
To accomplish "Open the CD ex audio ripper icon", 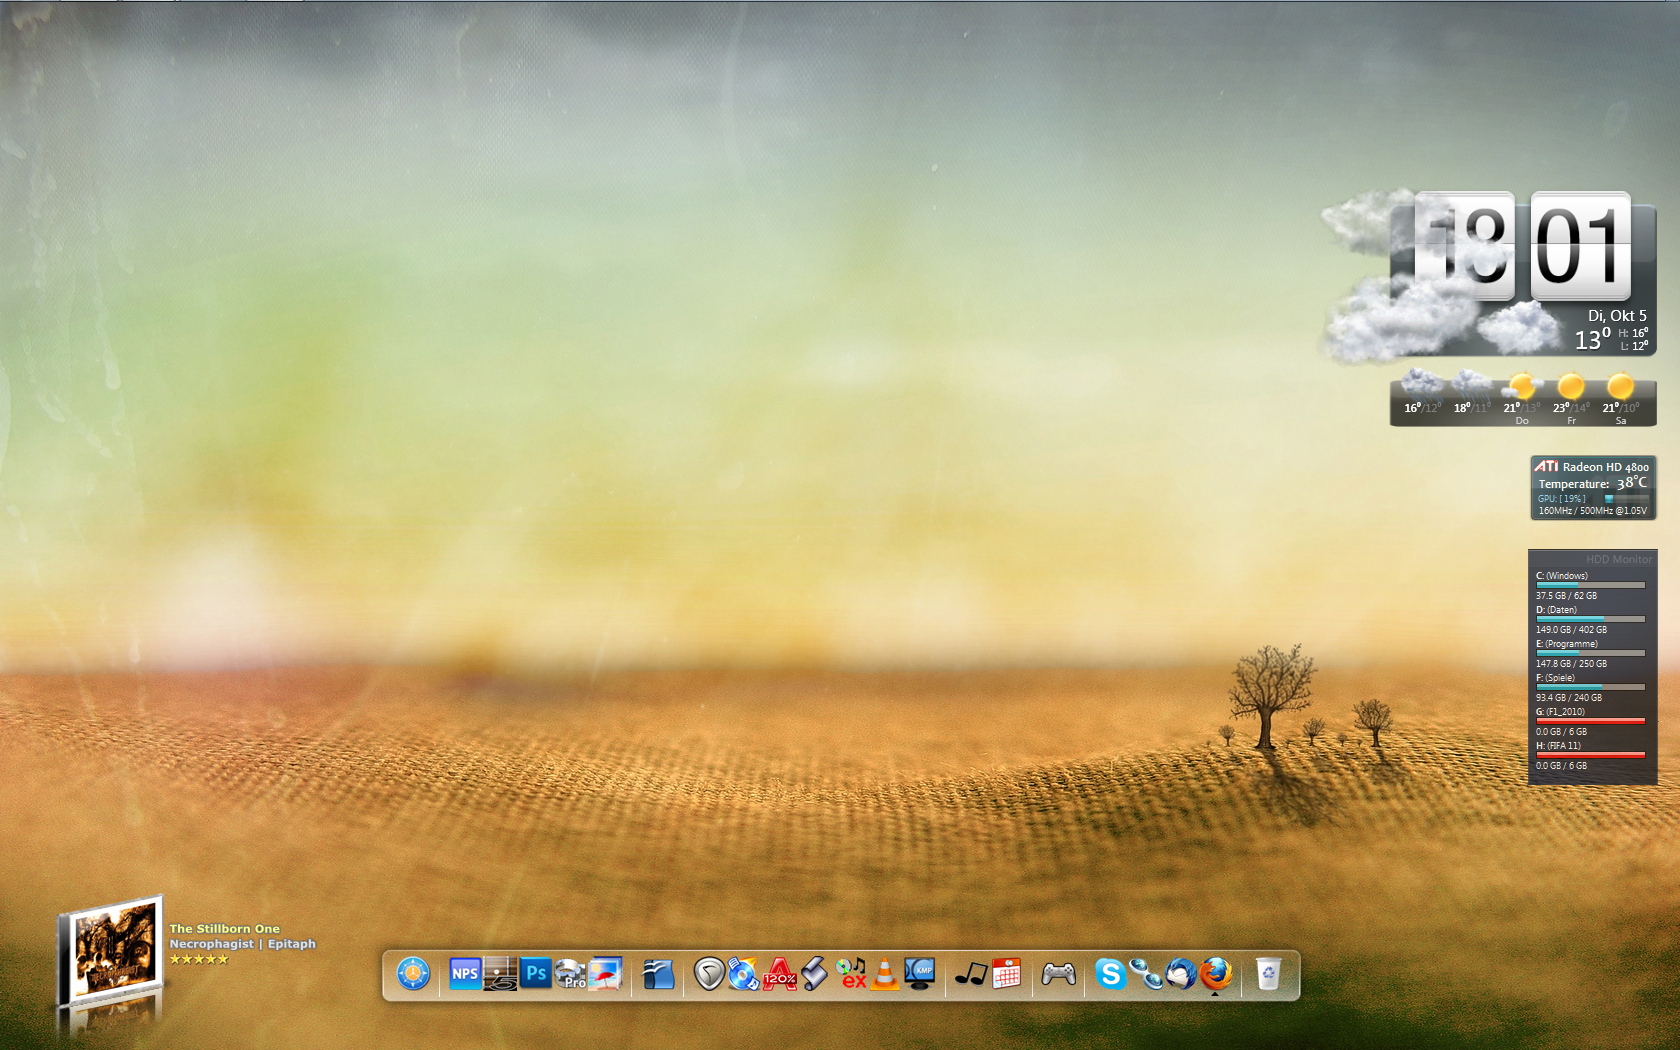I will pos(851,973).
